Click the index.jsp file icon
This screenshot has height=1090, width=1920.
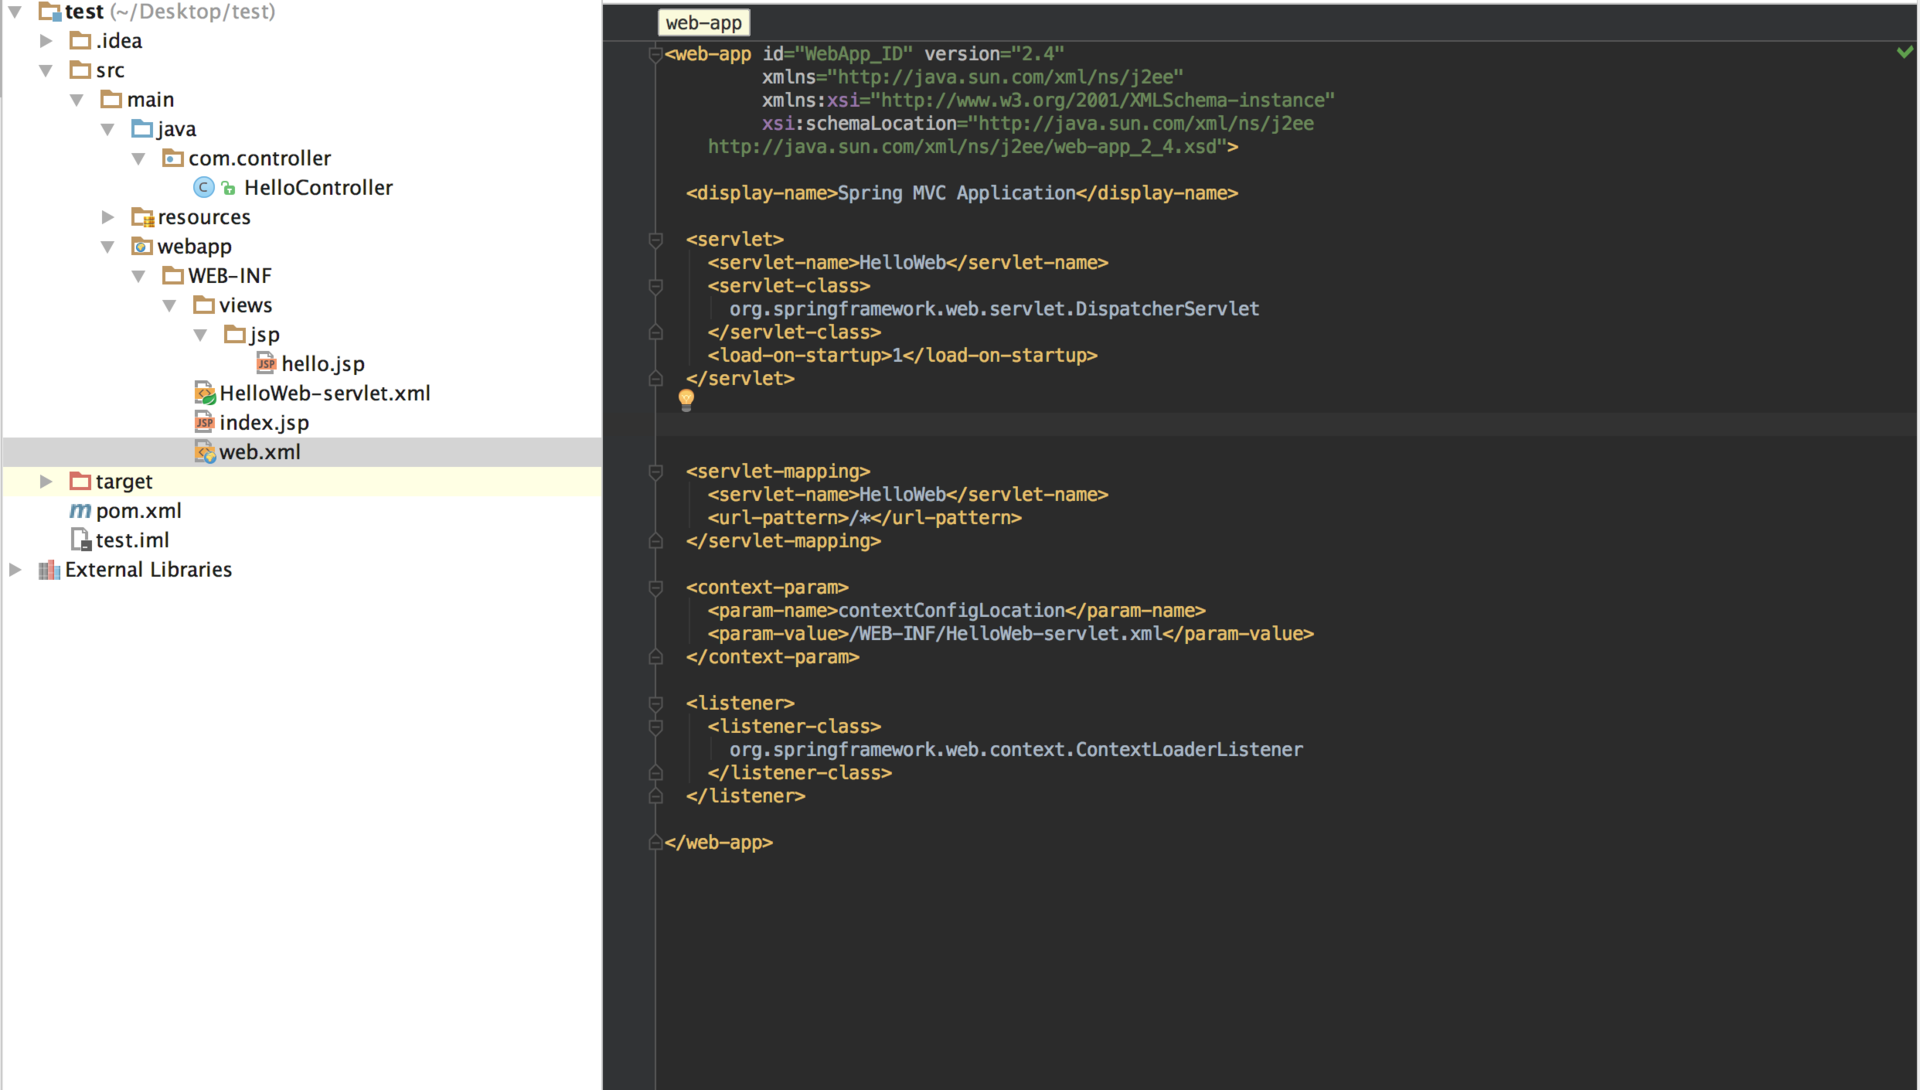(x=204, y=422)
